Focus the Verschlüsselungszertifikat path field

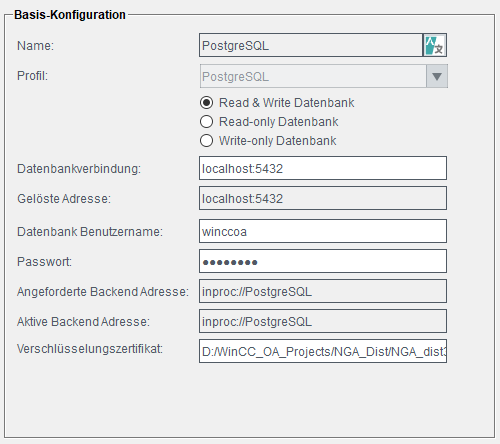pos(323,351)
